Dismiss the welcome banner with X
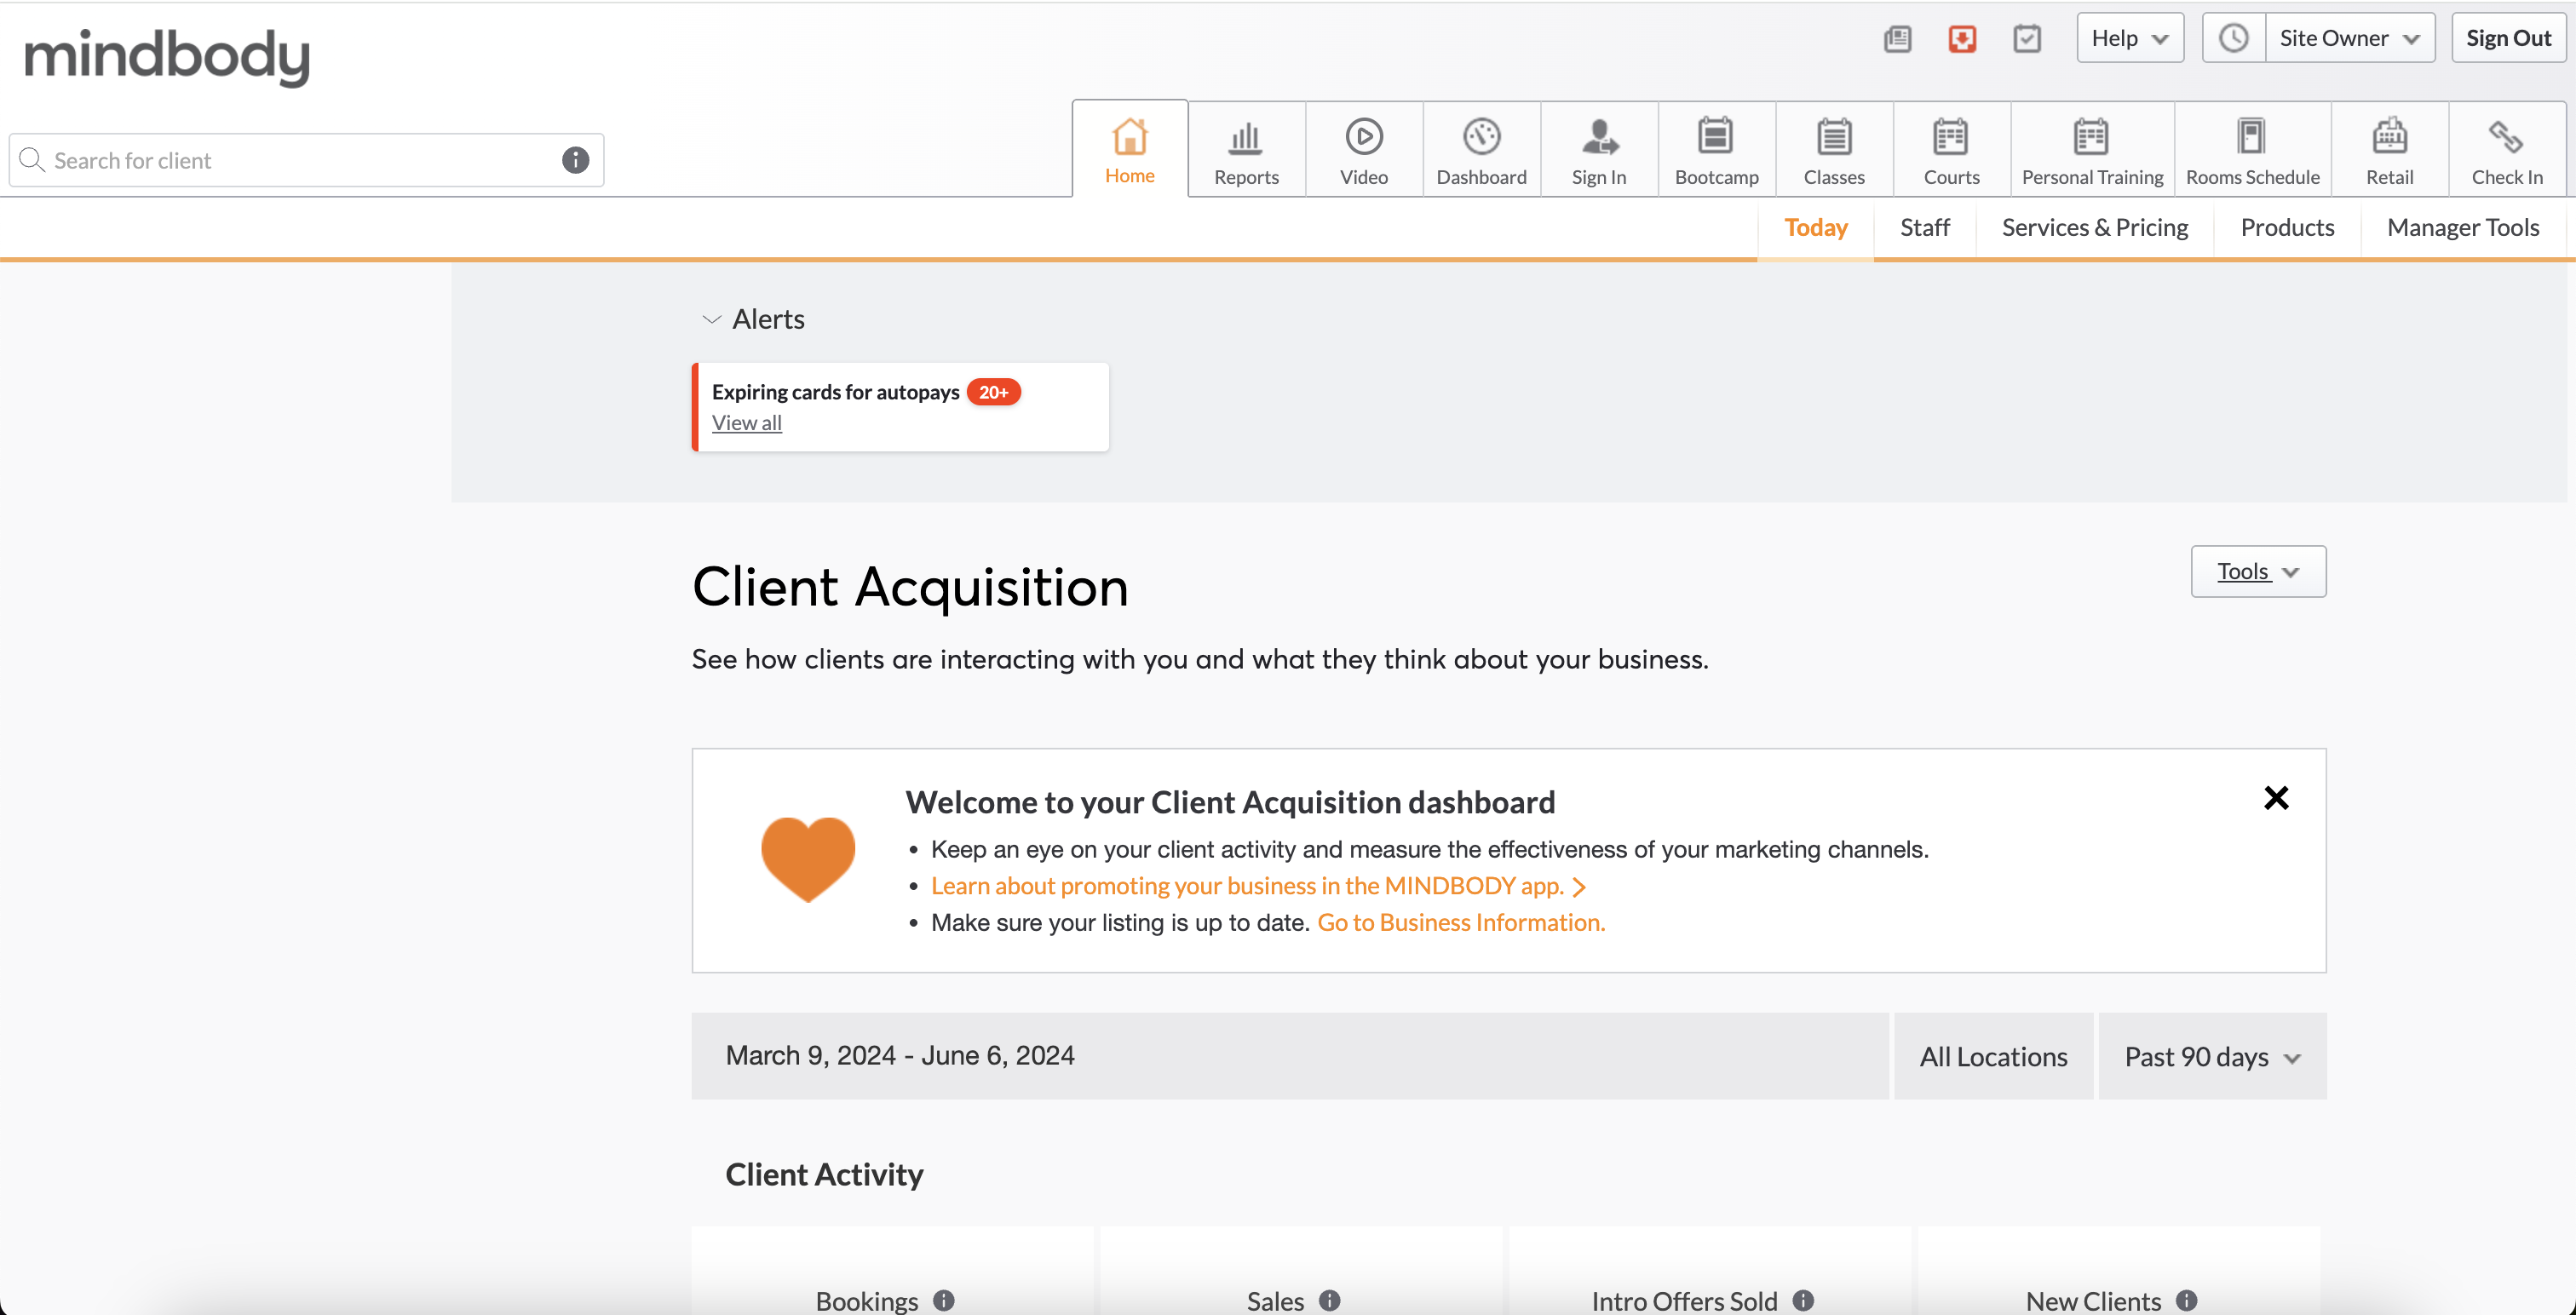The height and width of the screenshot is (1315, 2576). 2276,798
